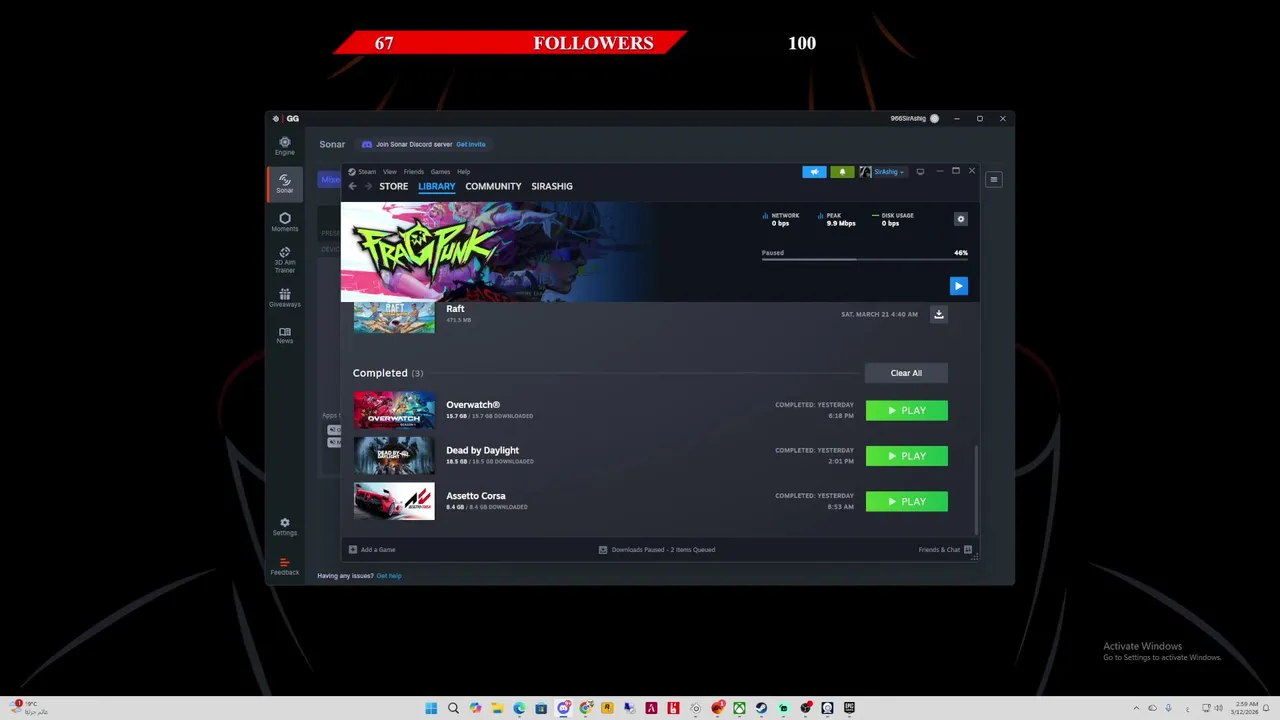Viewport: 1280px width, 720px height.
Task: Click the Overwatch thumbnail
Action: click(394, 410)
